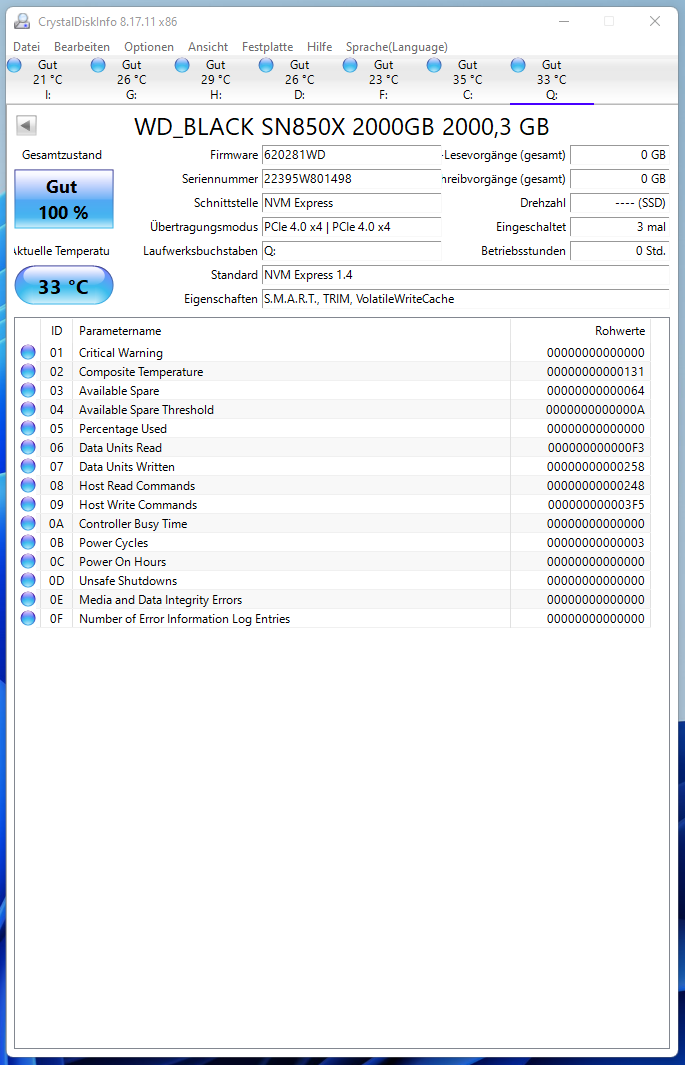Screen dimensions: 685x1065
Task: Click status orb for Error Information Log Entries
Action: [28, 618]
